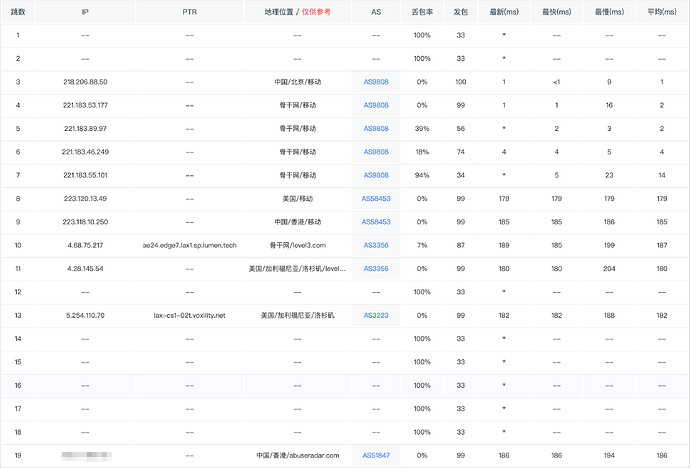The height and width of the screenshot is (468, 690).
Task: Open AS9808 link for IP 218.206.88.50
Action: pos(376,82)
